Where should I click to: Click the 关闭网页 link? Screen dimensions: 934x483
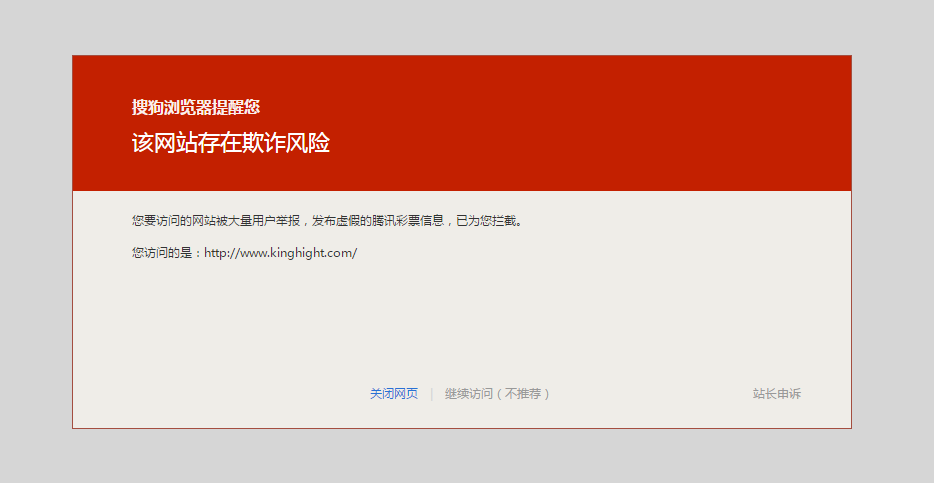pyautogui.click(x=394, y=394)
